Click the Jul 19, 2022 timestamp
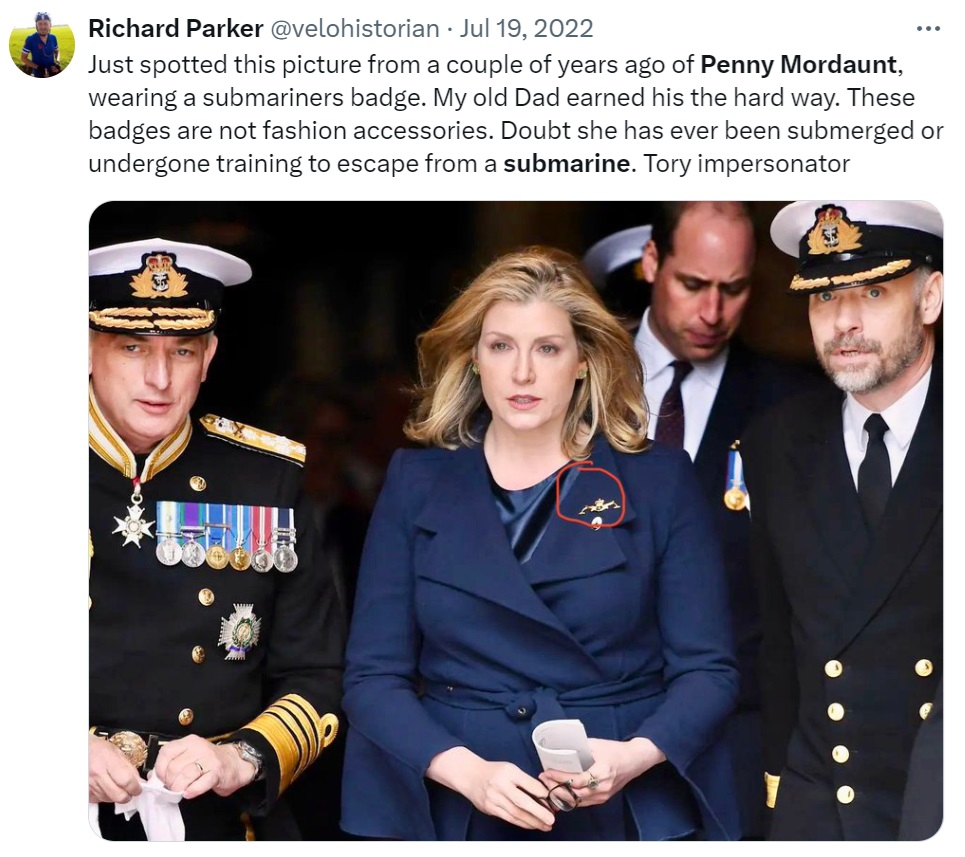The height and width of the screenshot is (857, 965). click(x=526, y=28)
